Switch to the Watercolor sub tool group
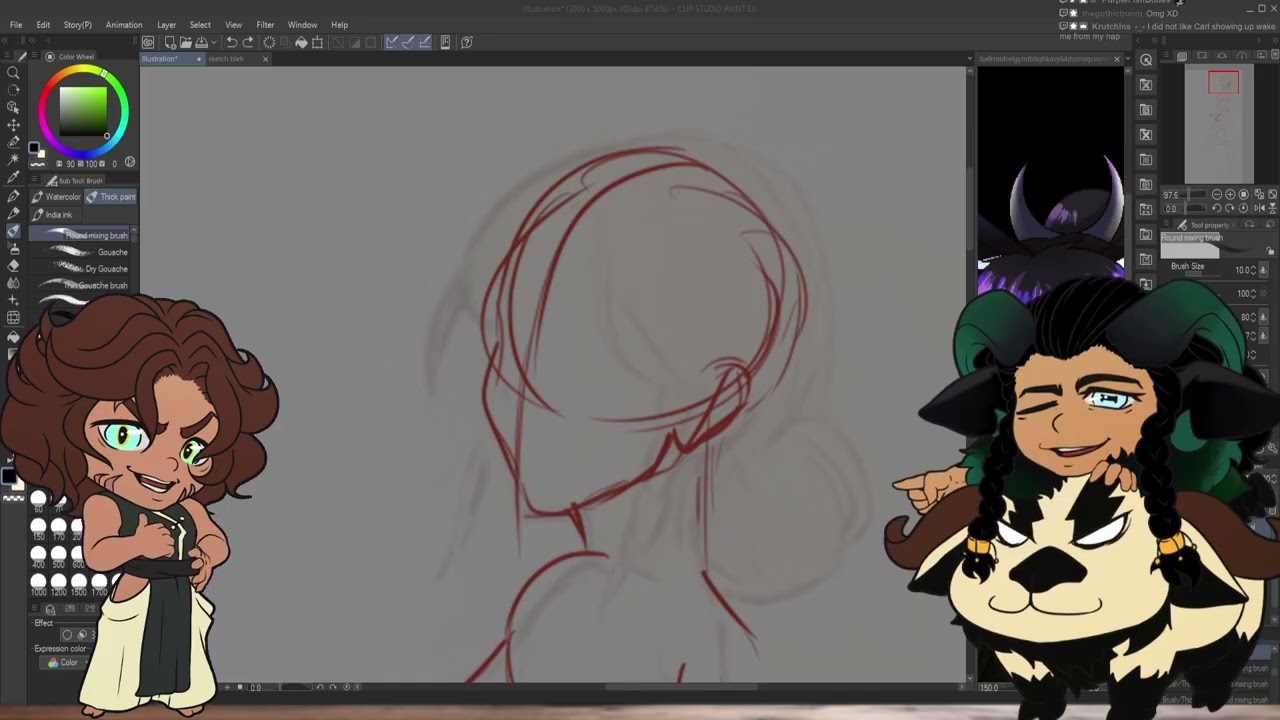1280x720 pixels. pyautogui.click(x=56, y=197)
